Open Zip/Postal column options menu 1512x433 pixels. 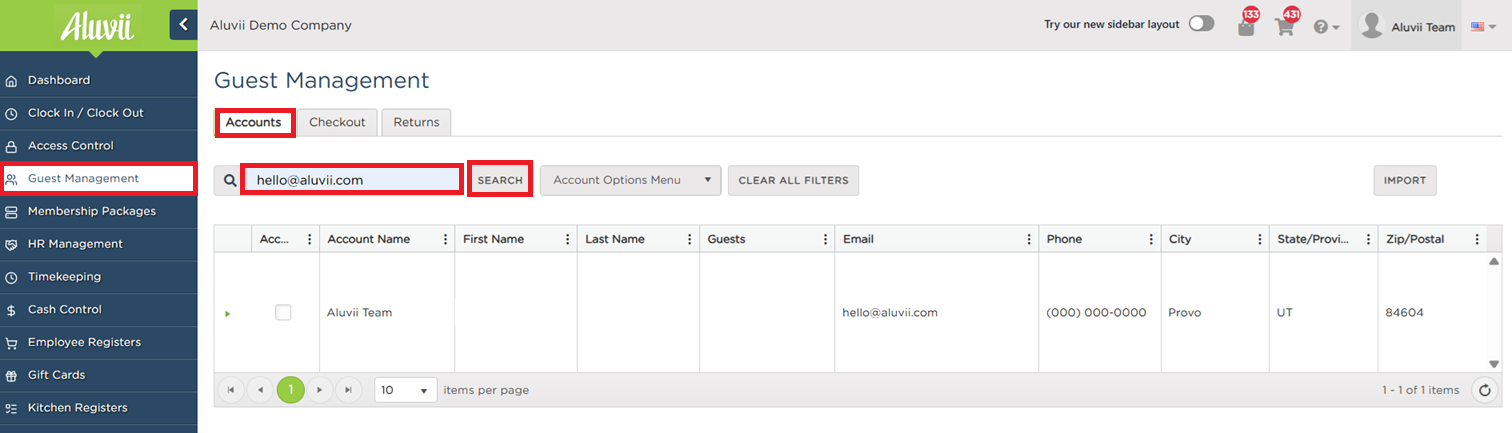pos(1476,239)
